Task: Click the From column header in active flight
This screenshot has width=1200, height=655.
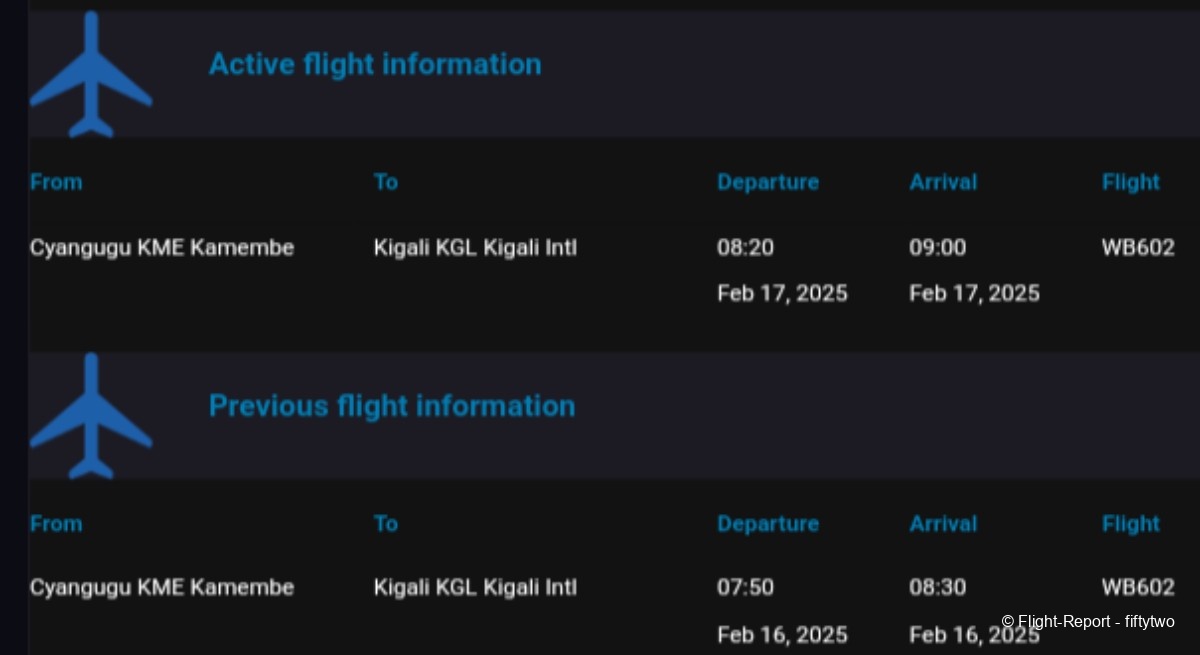Action: pos(56,182)
